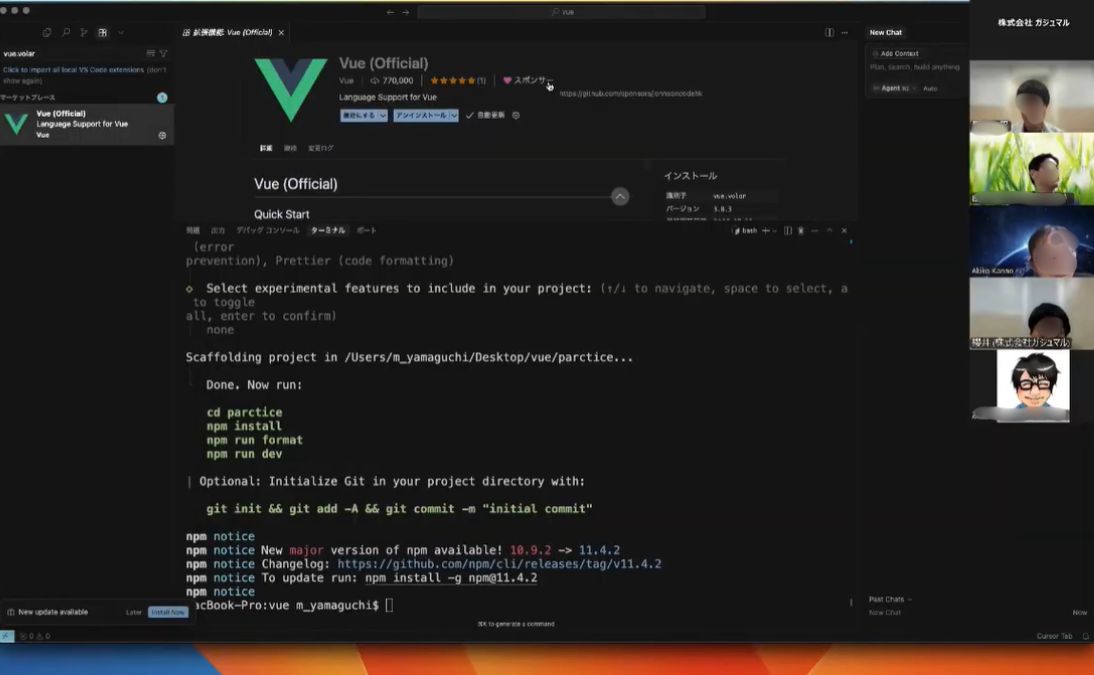The width and height of the screenshot is (1094, 675).
Task: Toggle the auto-update (自動更新) checkbox
Action: point(470,115)
